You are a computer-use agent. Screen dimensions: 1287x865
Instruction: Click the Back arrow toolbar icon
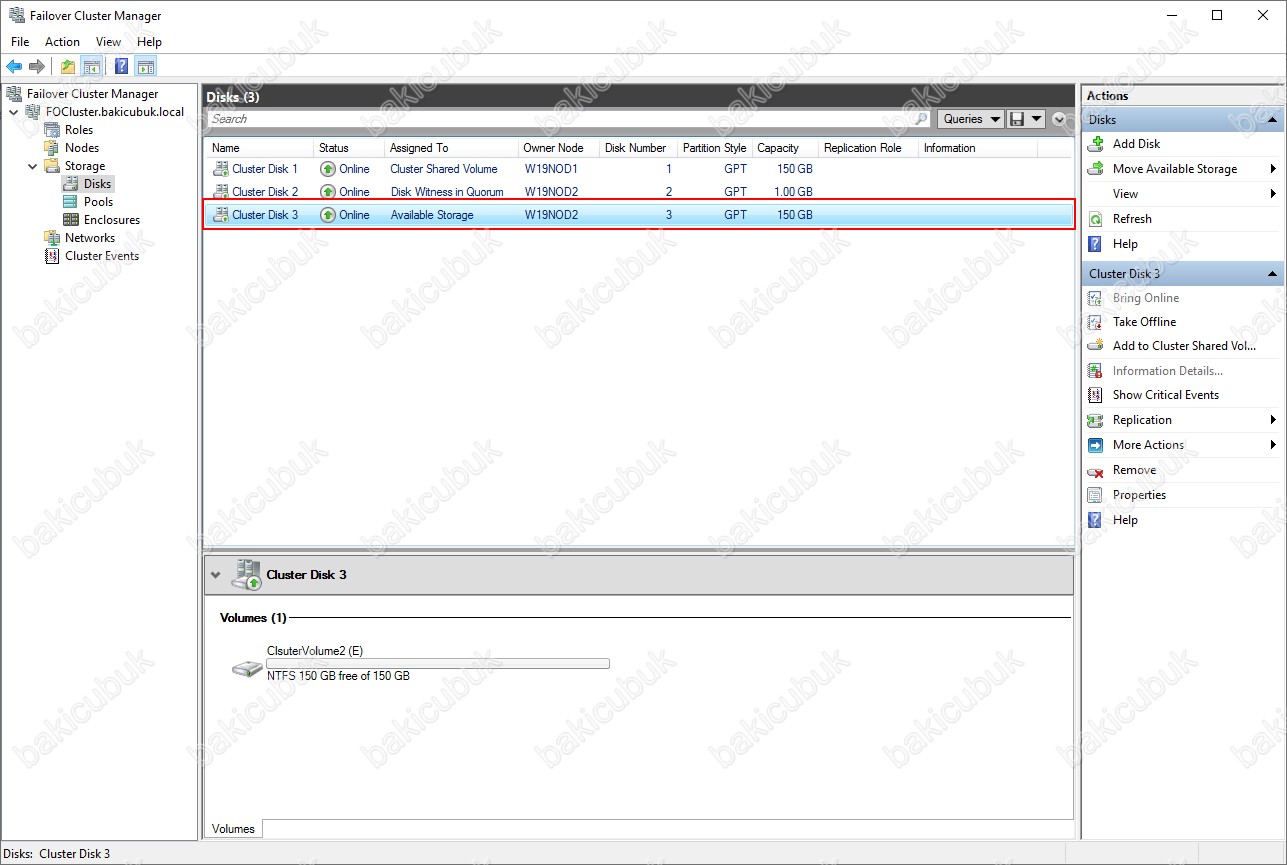[x=14, y=66]
